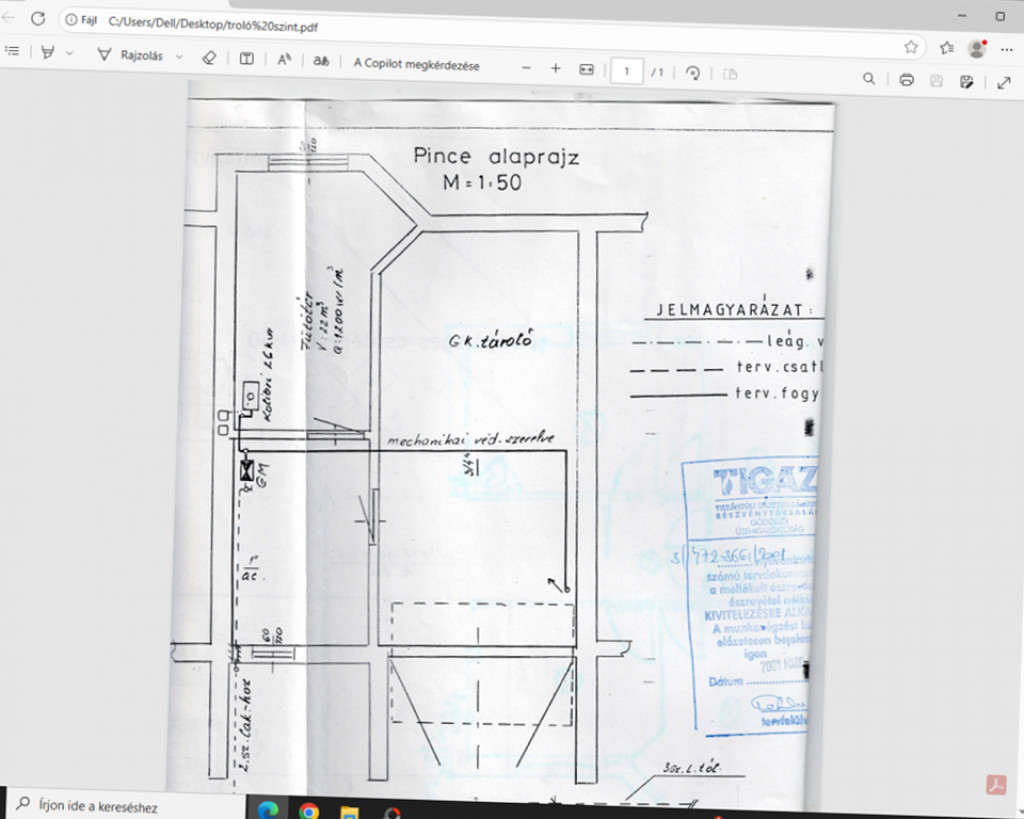Viewport: 1024px width, 819px height.
Task: Enter full screen with the expand arrows icon
Action: click(1004, 82)
